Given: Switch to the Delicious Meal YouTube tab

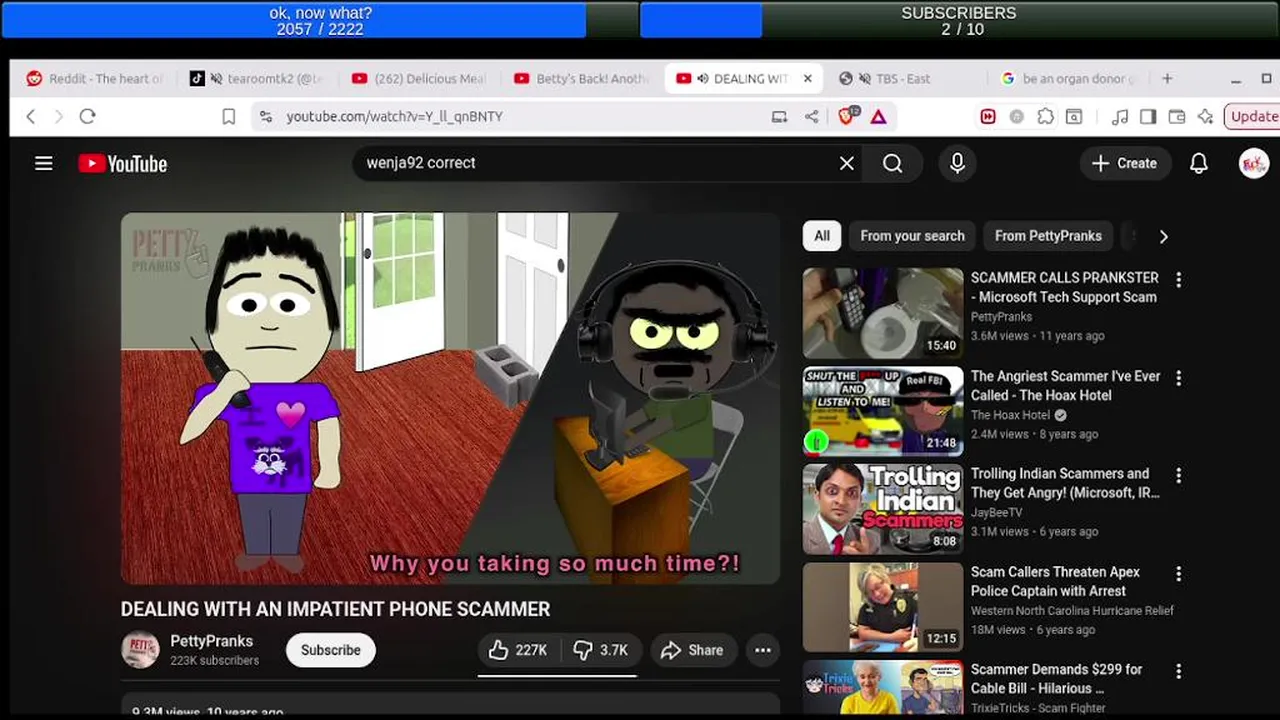Looking at the screenshot, I should 419,78.
